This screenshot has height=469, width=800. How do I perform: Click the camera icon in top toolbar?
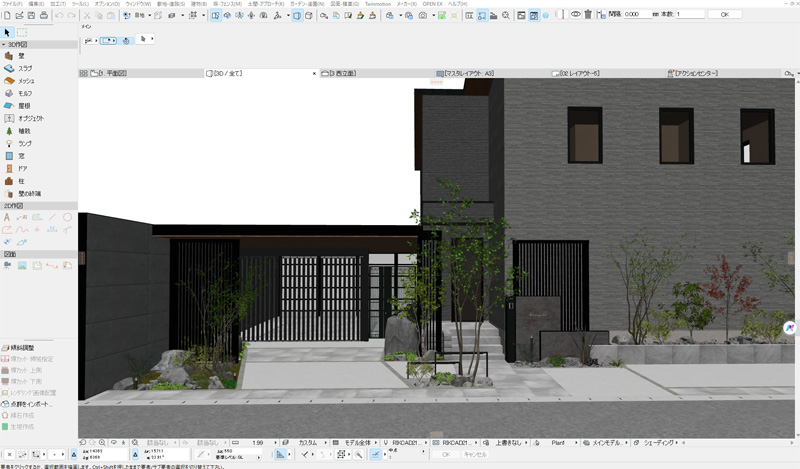tap(422, 15)
